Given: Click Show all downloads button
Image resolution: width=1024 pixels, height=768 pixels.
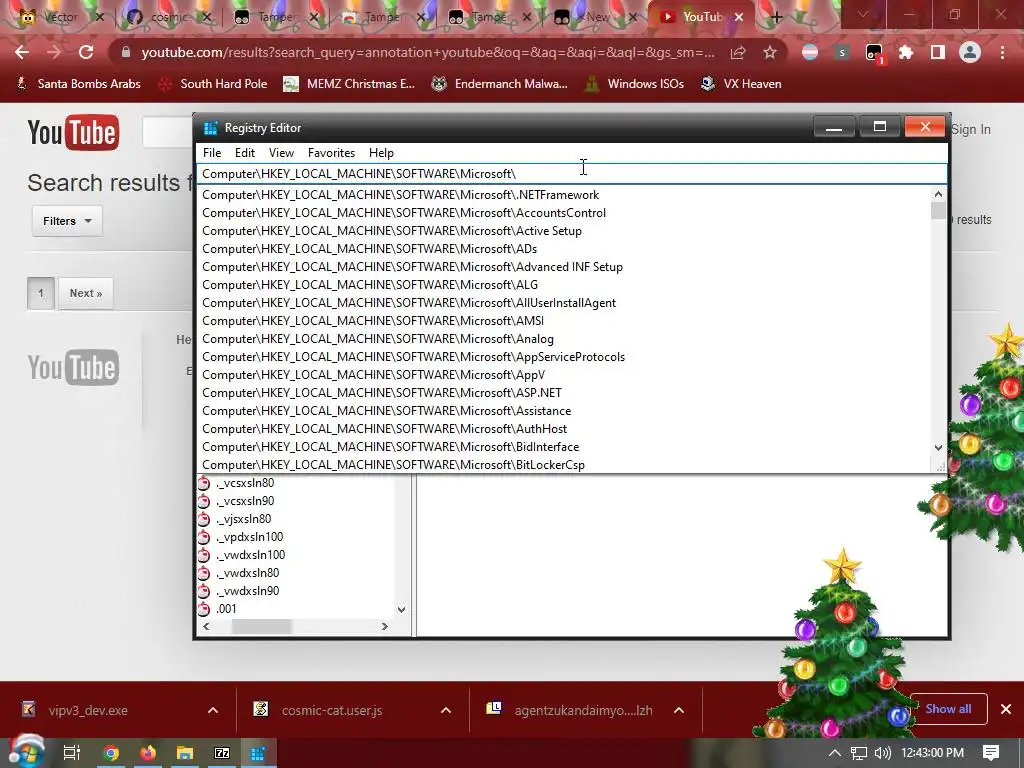Looking at the screenshot, I should [x=948, y=709].
